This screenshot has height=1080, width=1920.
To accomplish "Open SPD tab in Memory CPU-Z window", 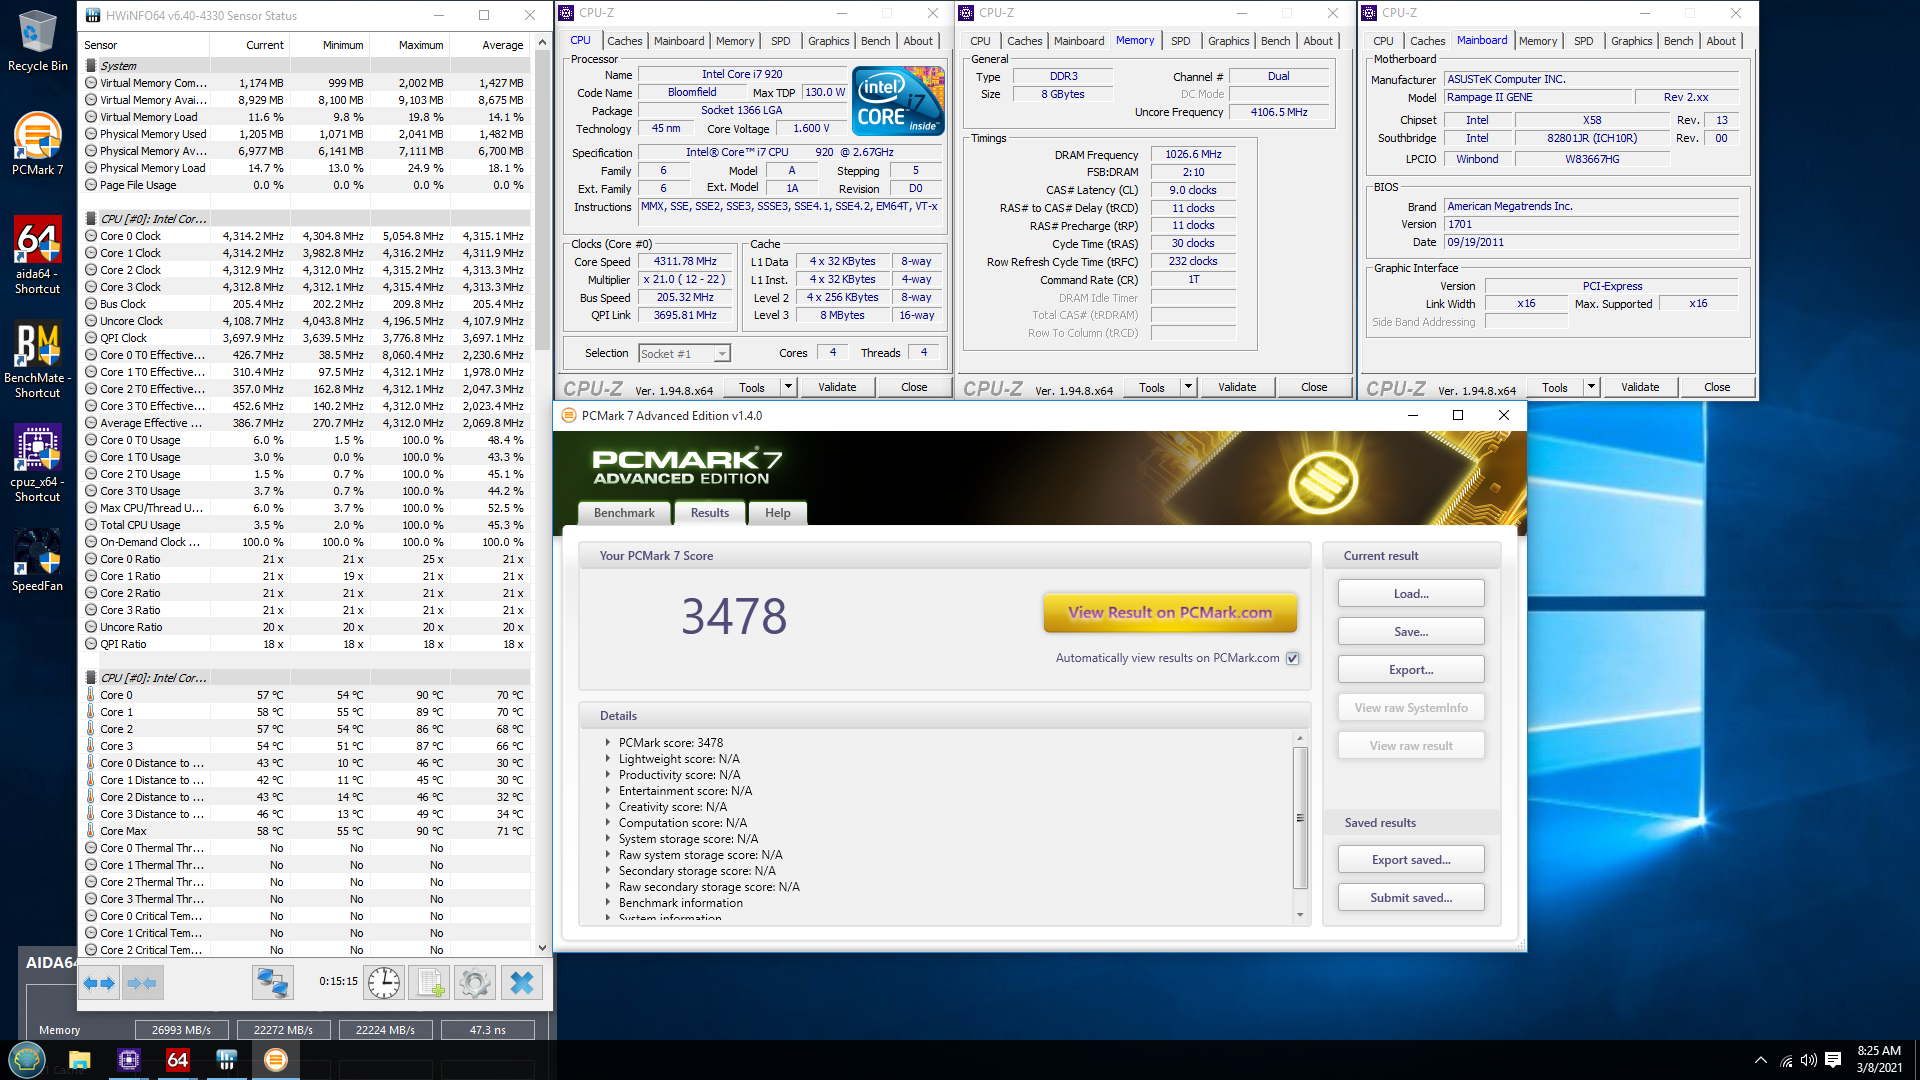I will click(1181, 41).
